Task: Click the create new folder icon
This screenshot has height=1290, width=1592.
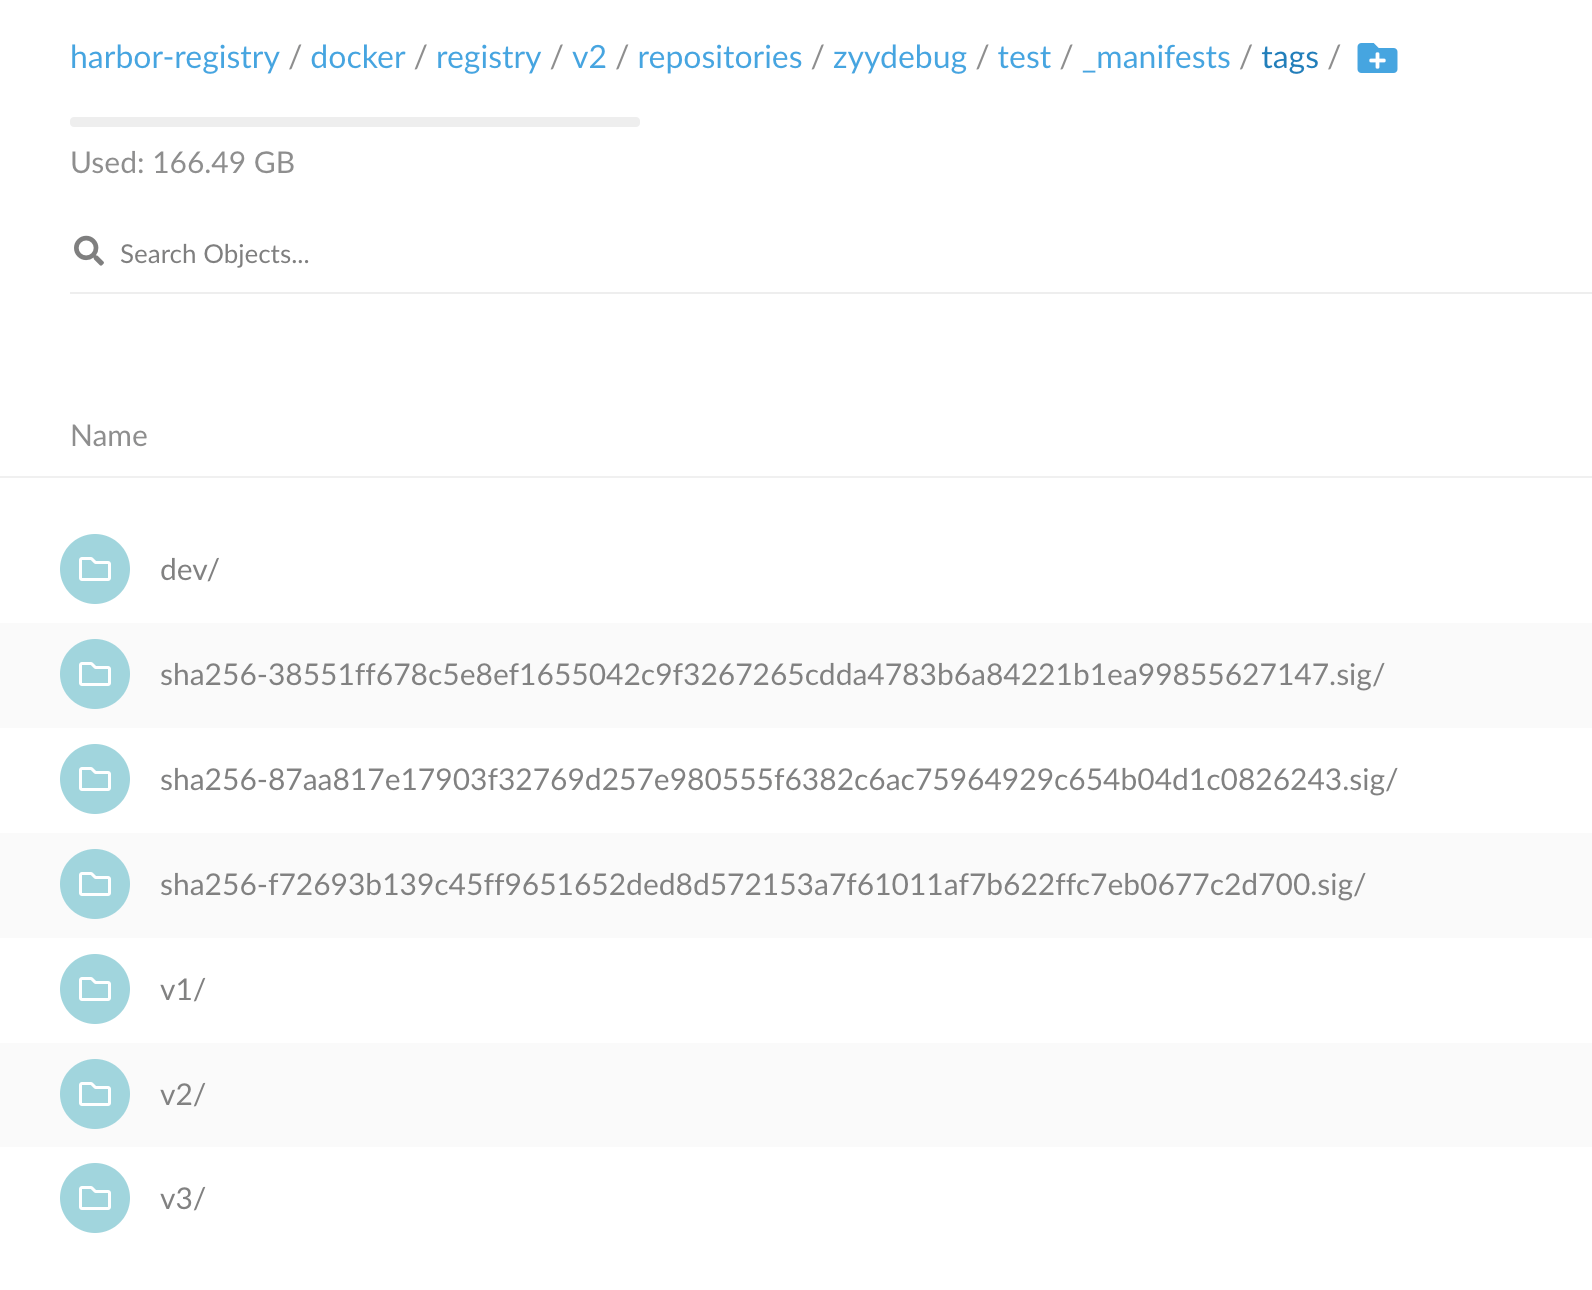Action: click(x=1377, y=59)
